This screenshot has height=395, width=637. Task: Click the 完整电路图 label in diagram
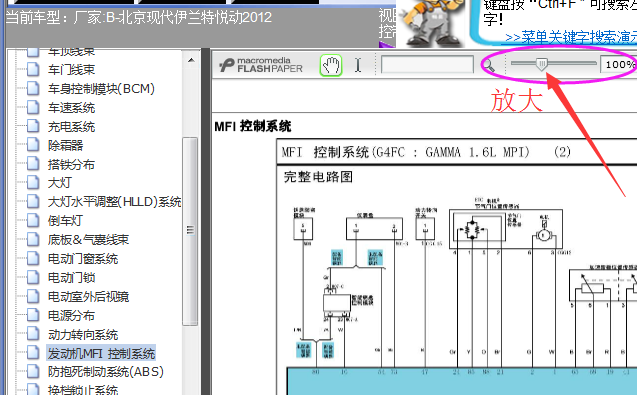click(x=318, y=177)
